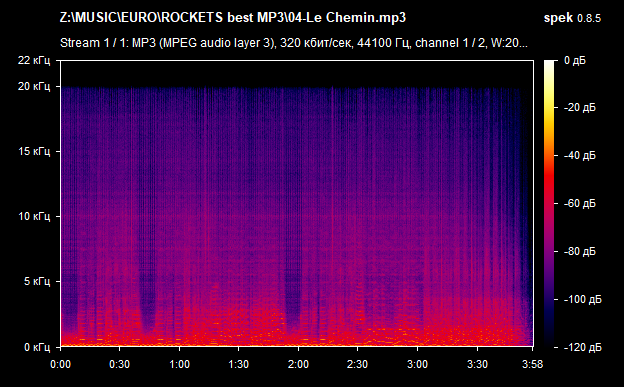Click the file path title ending in 04-Le Chemin.mp3
The height and width of the screenshot is (387, 624).
click(233, 18)
